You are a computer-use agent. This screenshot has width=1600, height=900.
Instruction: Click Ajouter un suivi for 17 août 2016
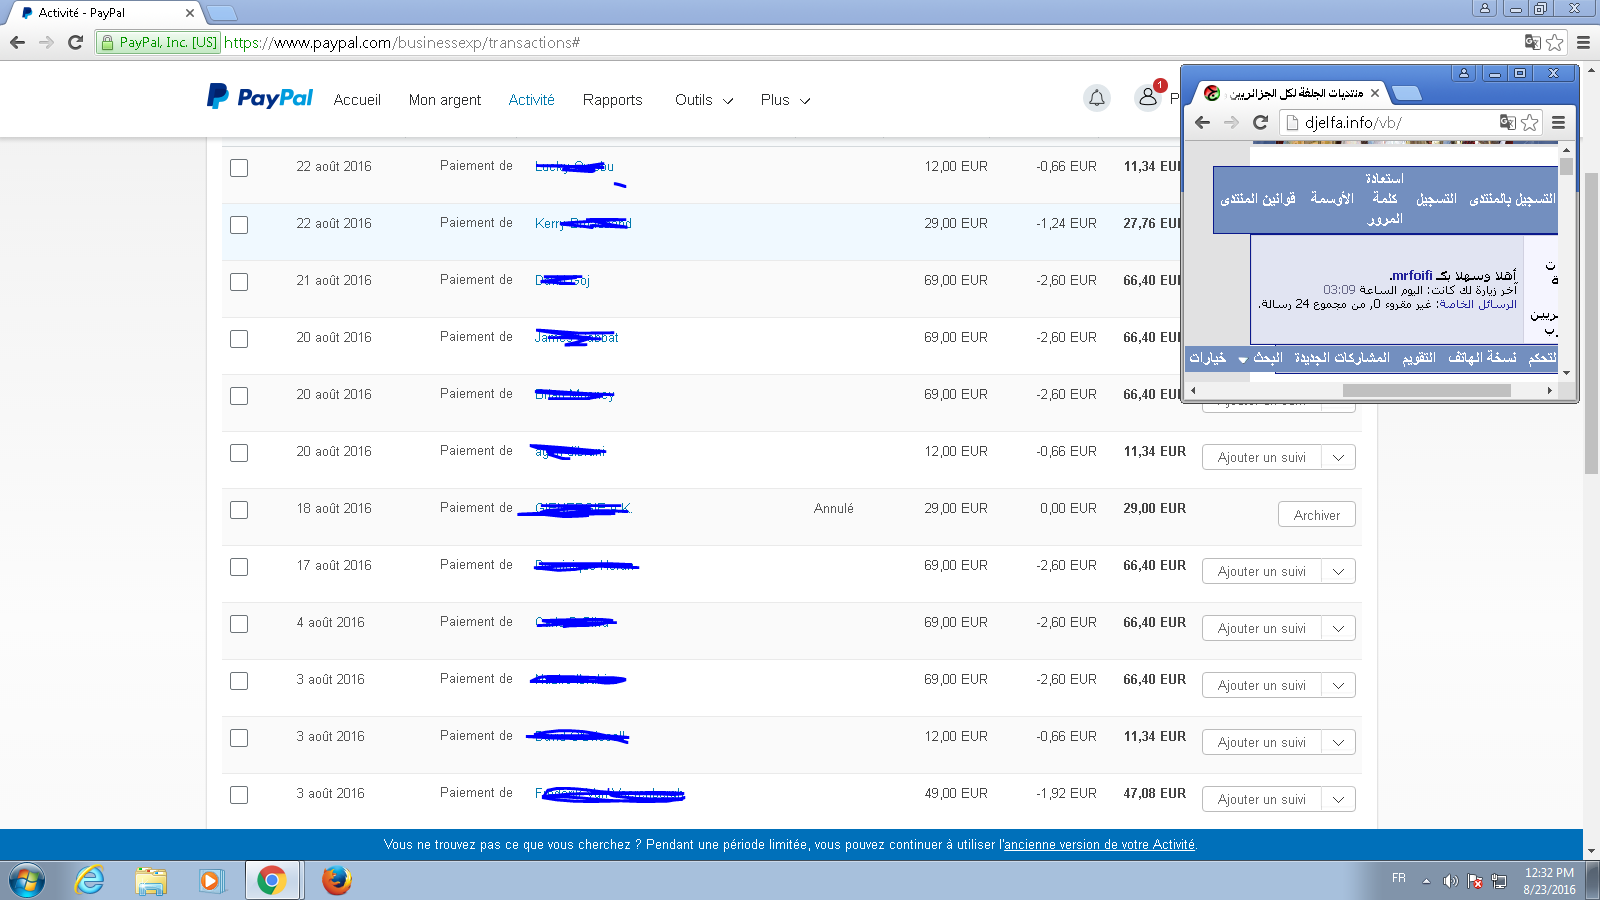(x=1262, y=571)
